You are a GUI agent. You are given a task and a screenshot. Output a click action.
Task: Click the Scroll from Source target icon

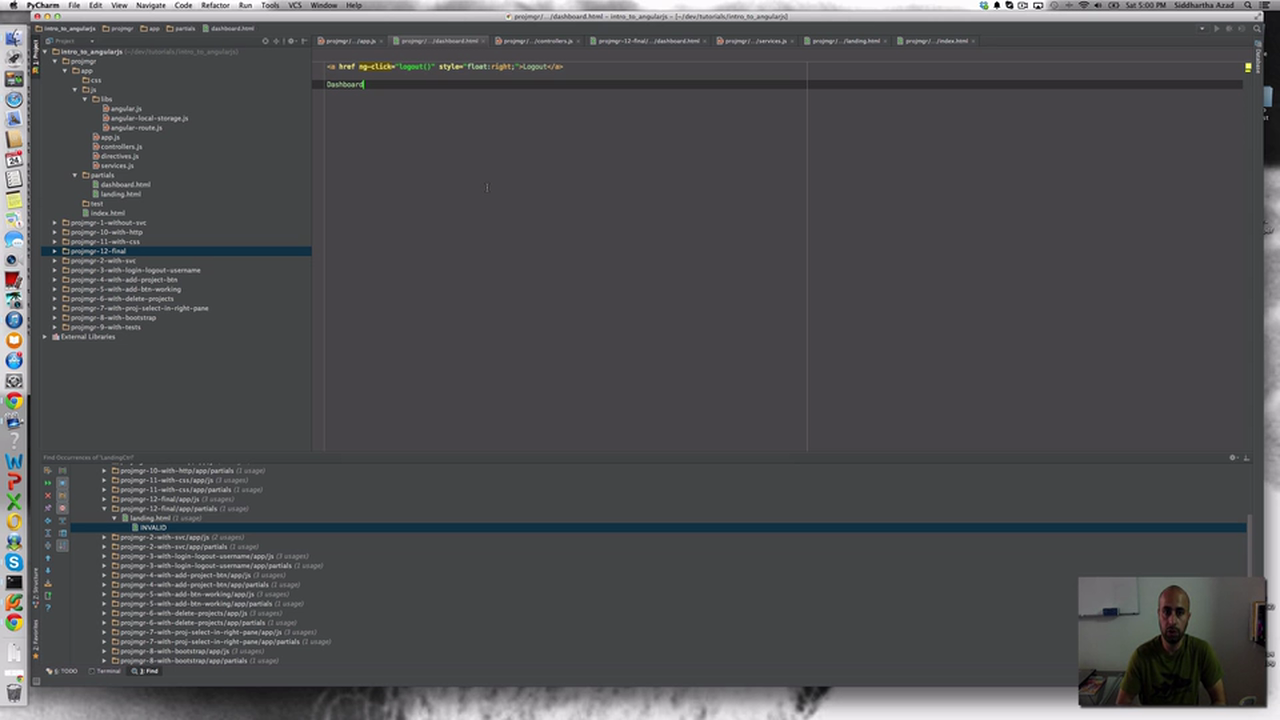click(x=265, y=41)
